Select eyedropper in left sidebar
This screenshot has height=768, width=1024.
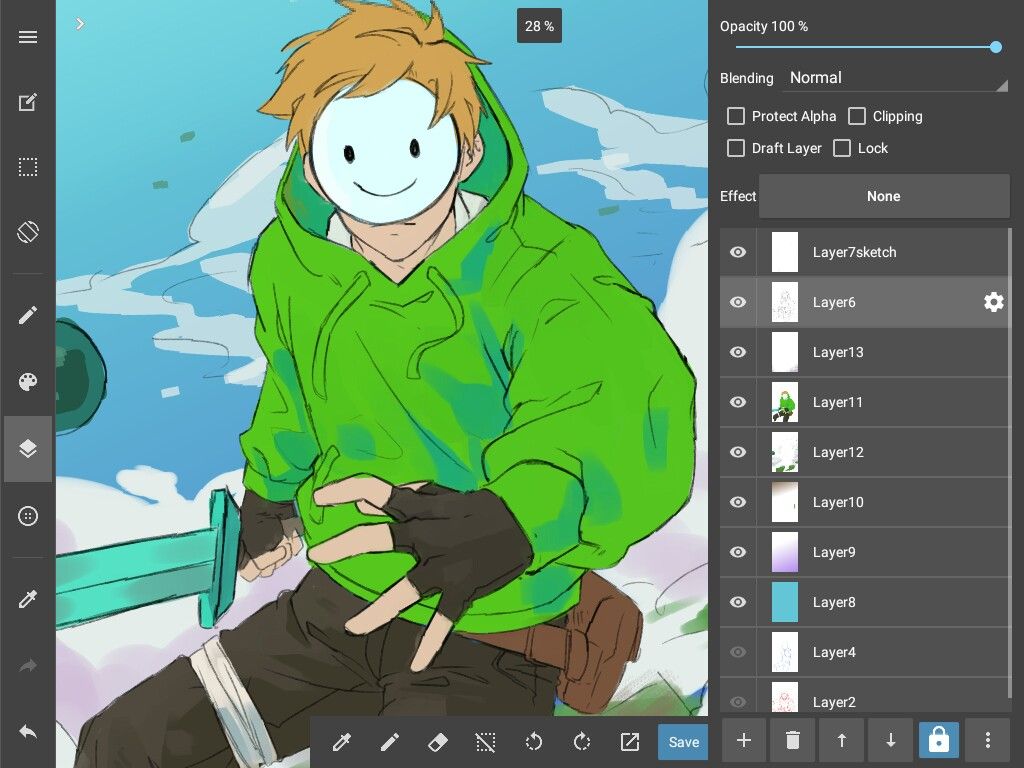pyautogui.click(x=27, y=599)
